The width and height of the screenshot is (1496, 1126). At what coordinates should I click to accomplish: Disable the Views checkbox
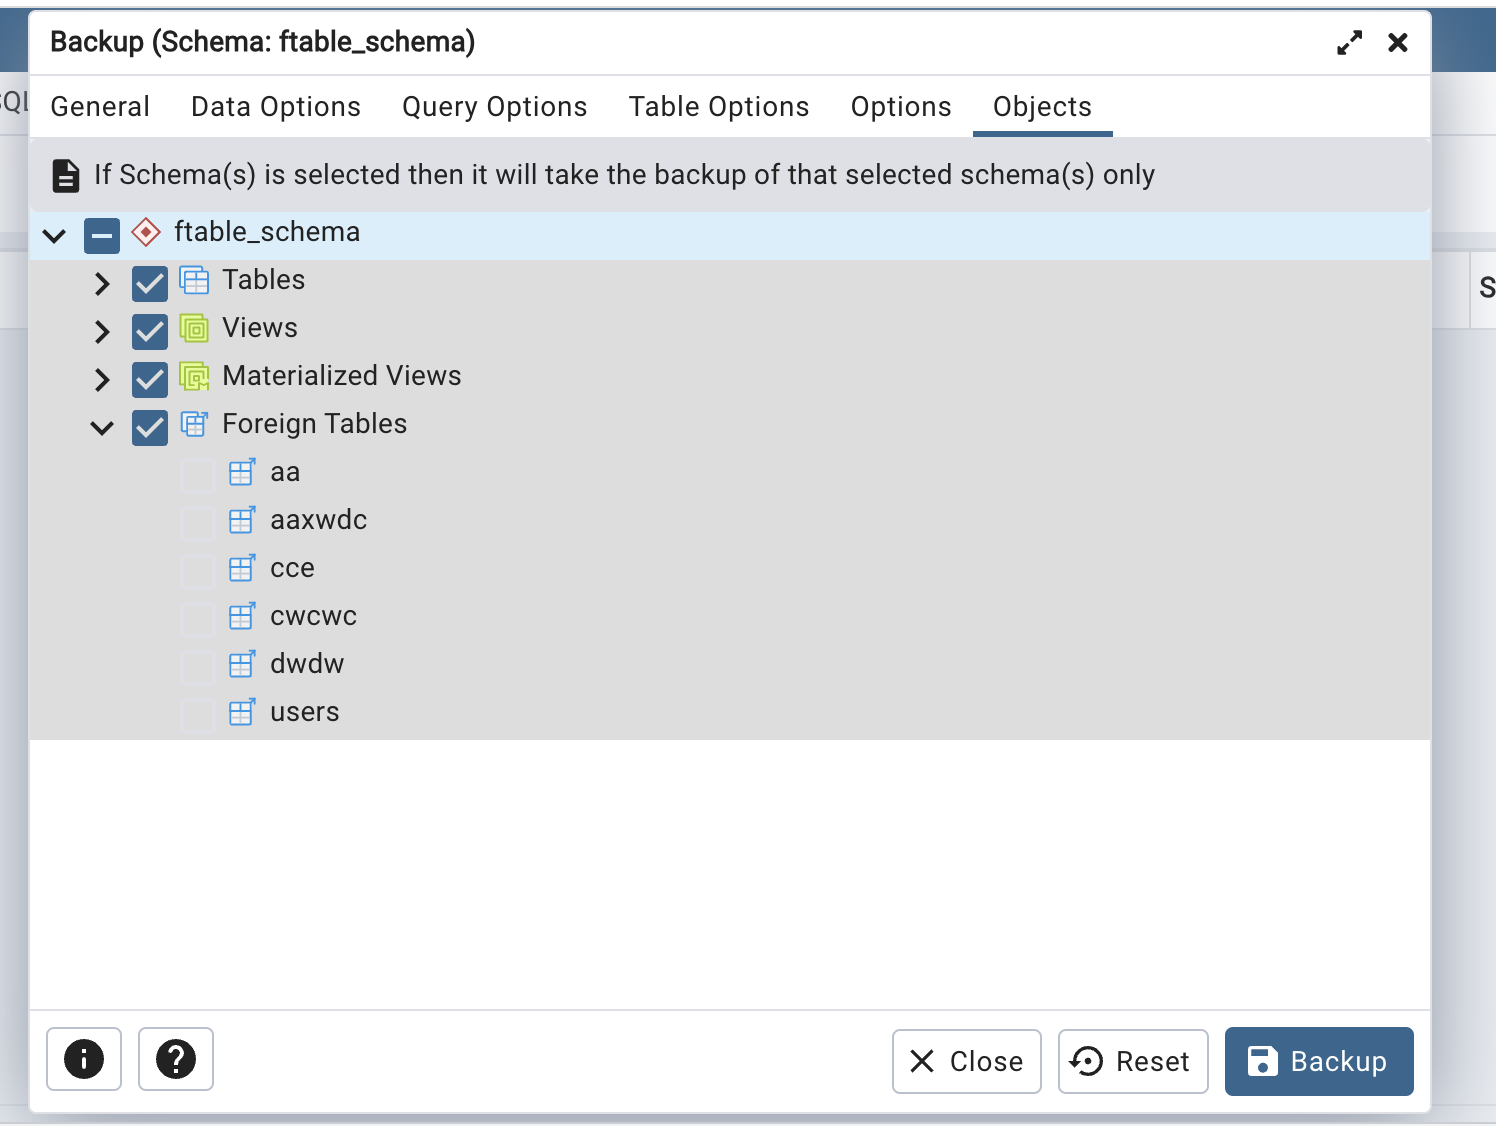(x=149, y=332)
